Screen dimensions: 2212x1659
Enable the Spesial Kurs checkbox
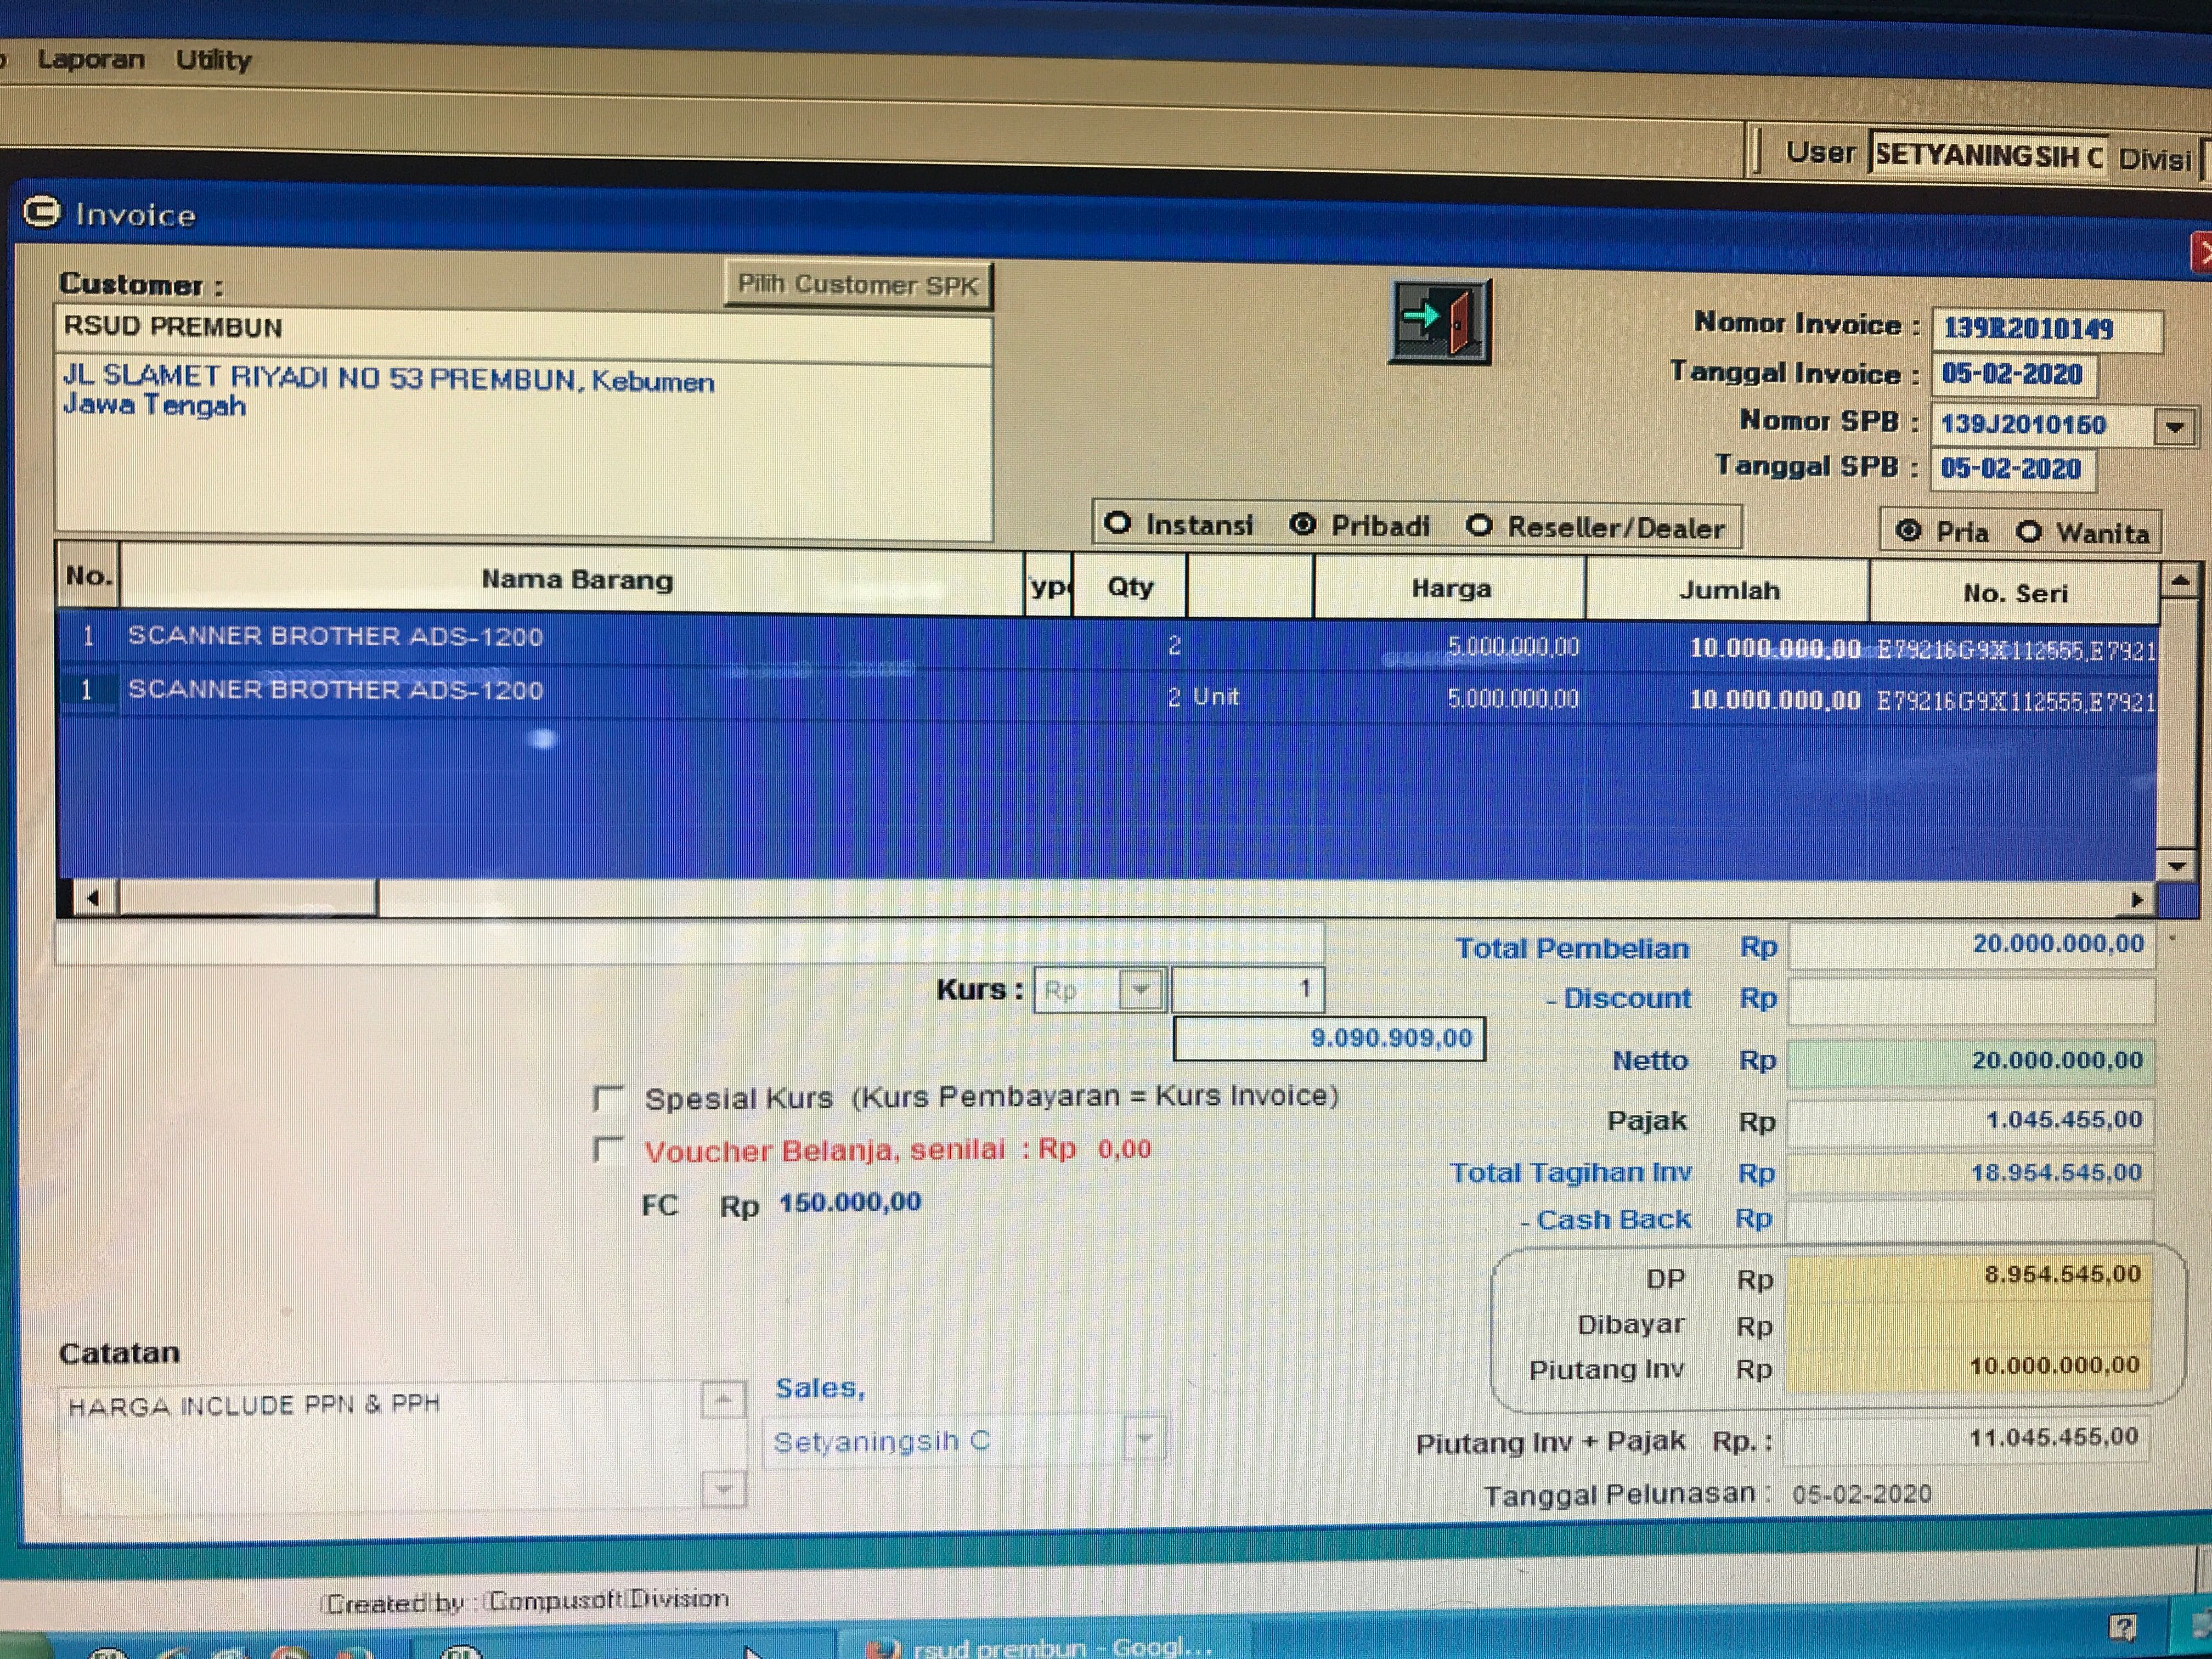[608, 1098]
